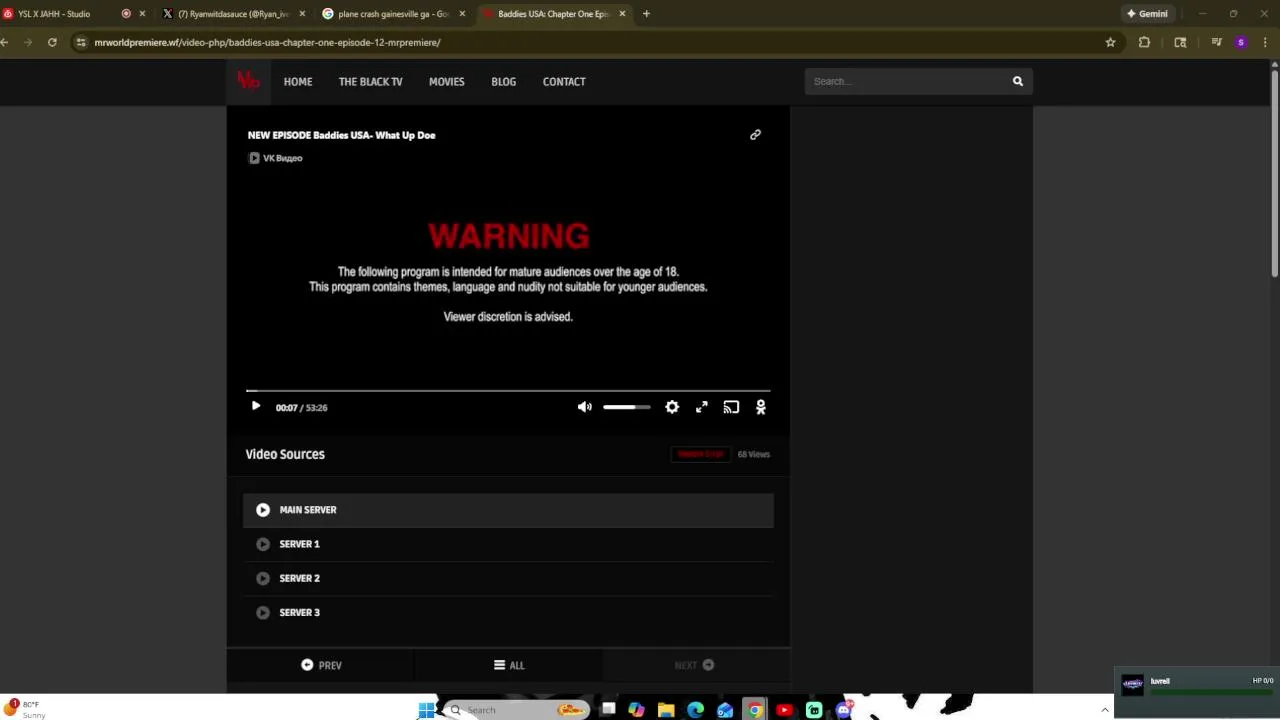Copy video link chain icon

click(x=755, y=135)
